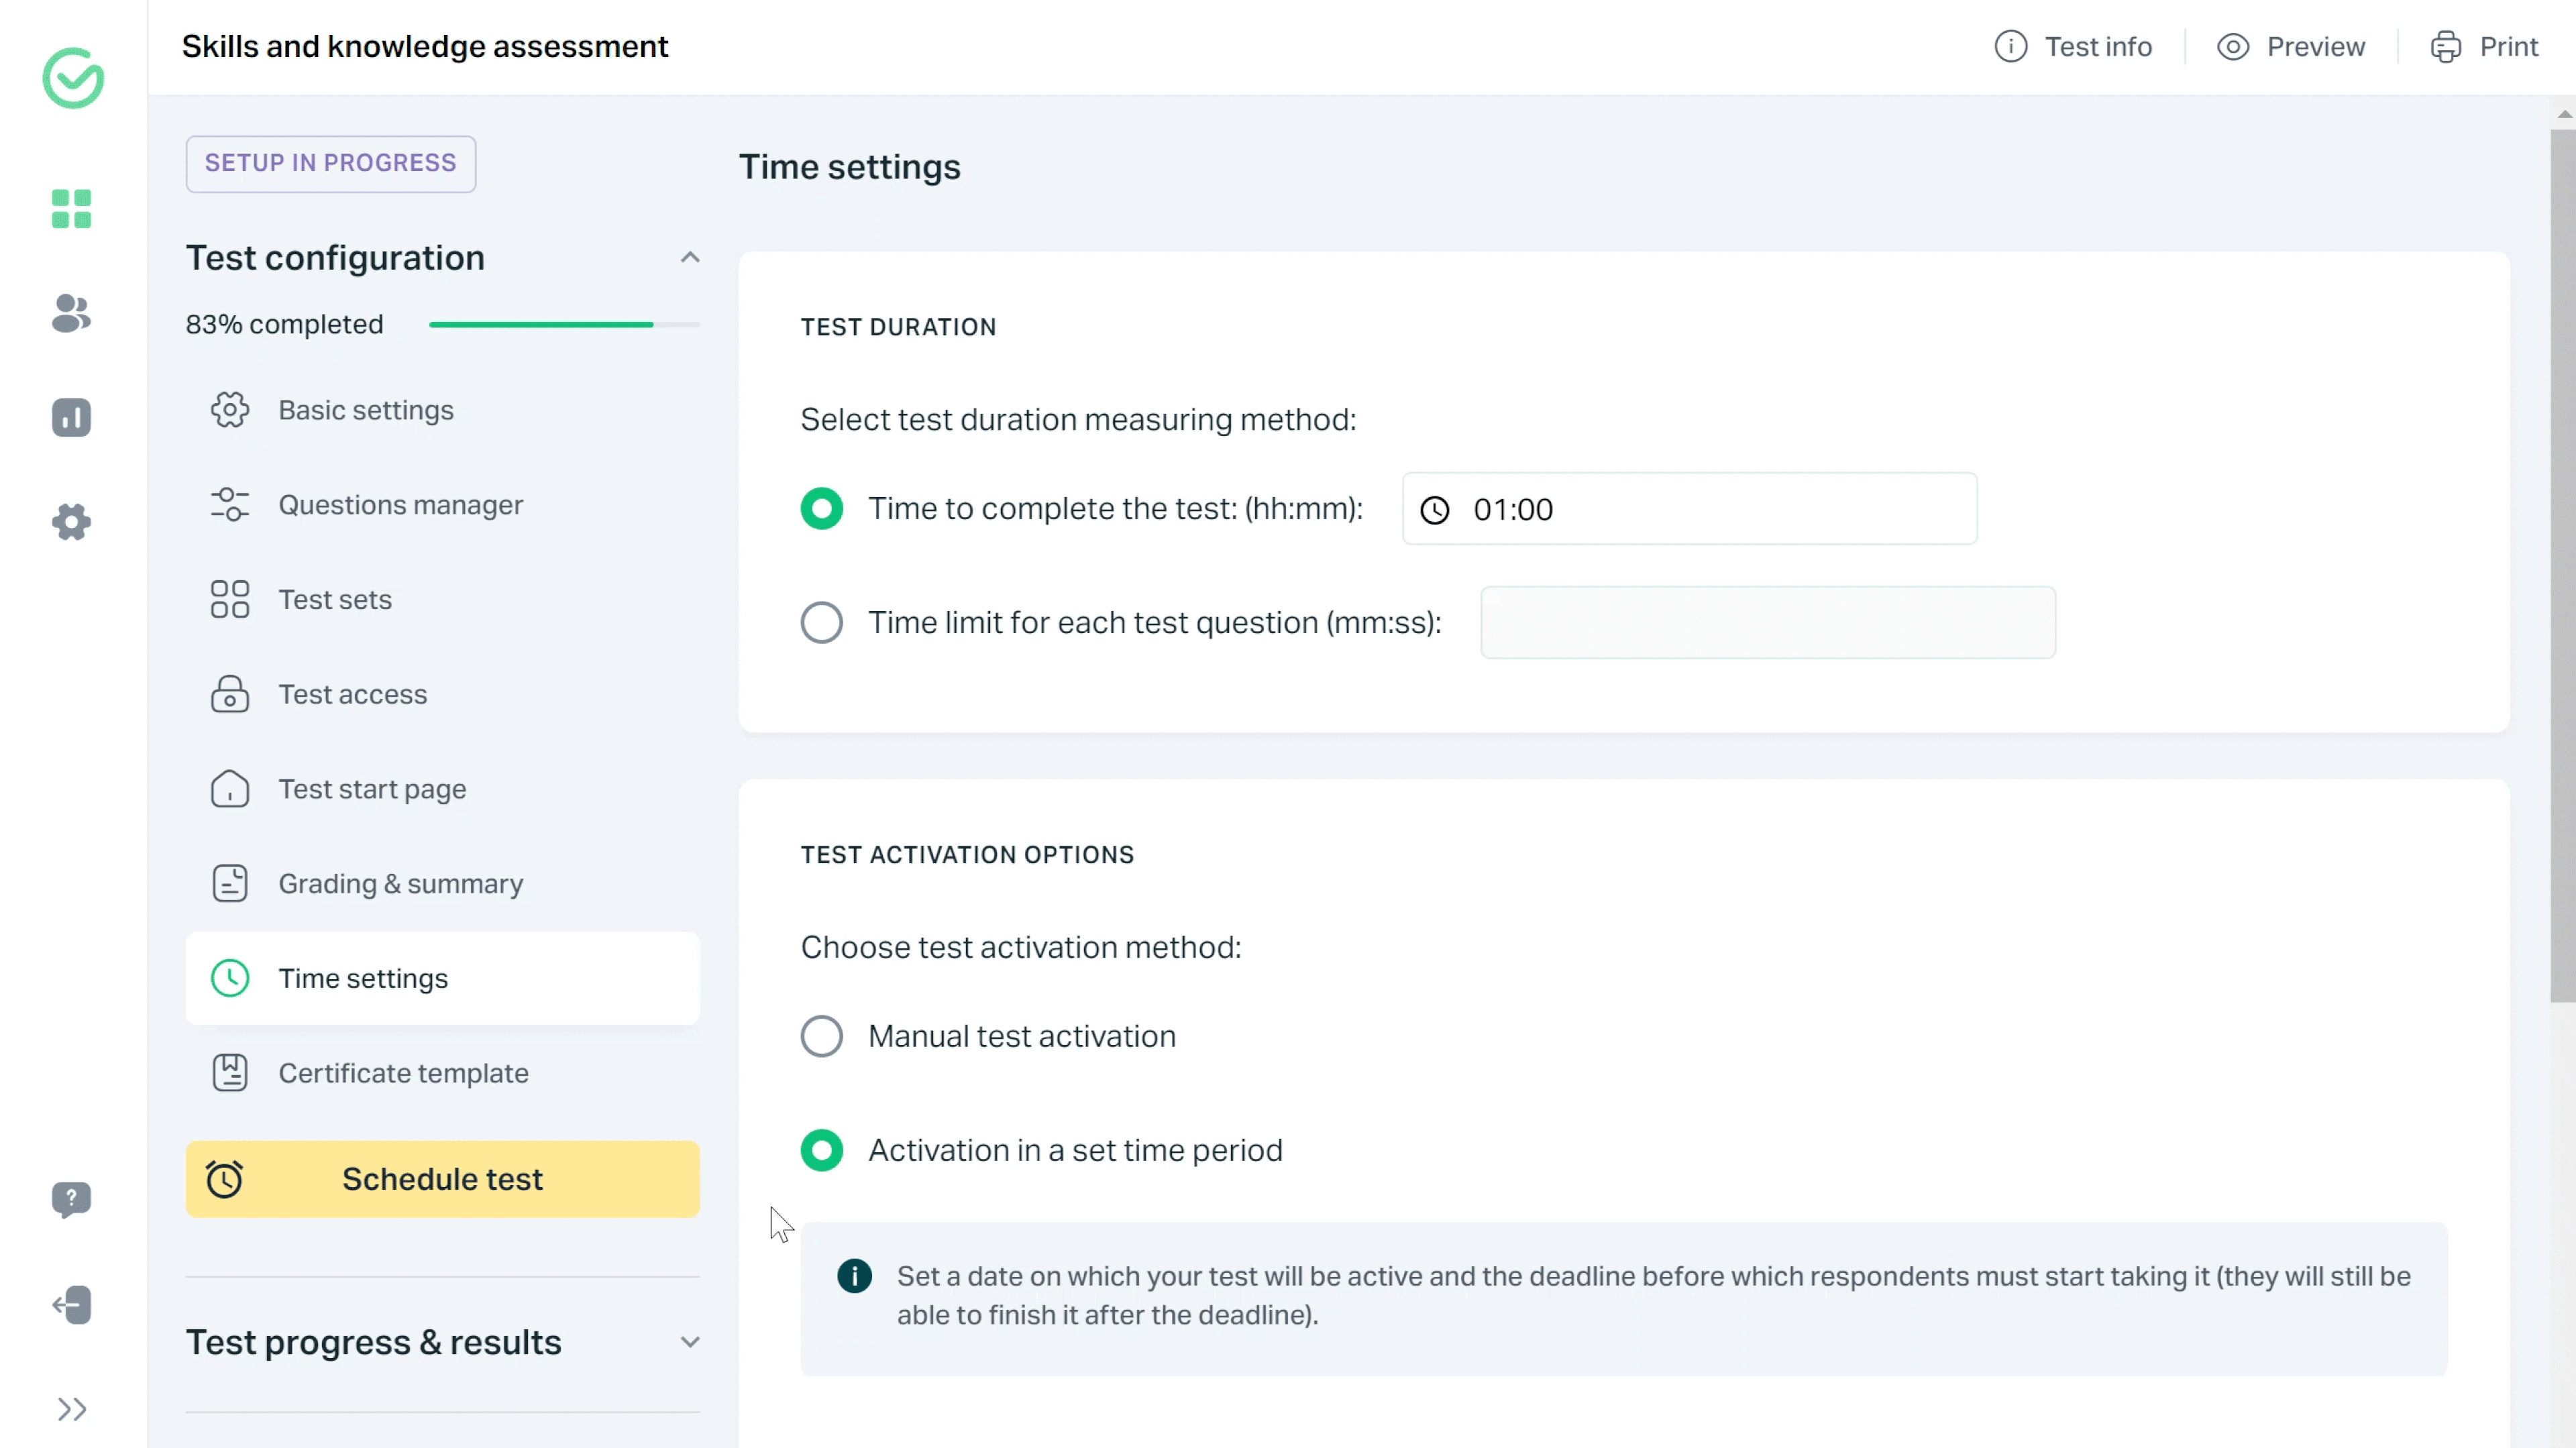Choose Manual test activation
The height and width of the screenshot is (1448, 2576).
pyautogui.click(x=821, y=1036)
